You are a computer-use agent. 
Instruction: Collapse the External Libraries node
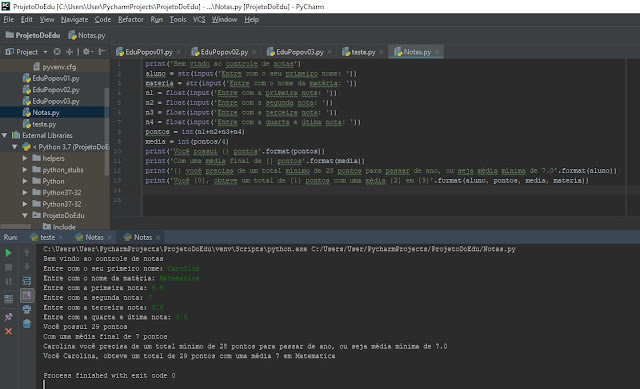click(x=5, y=135)
